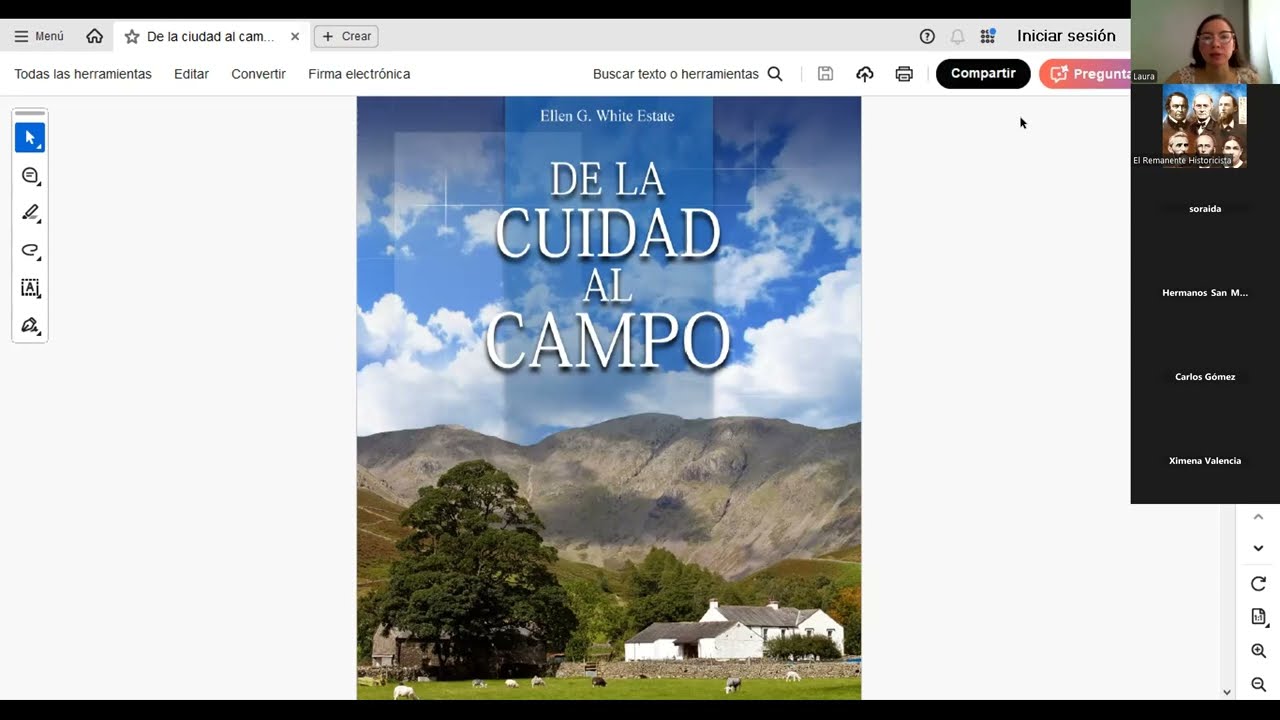Select participant Ximena Valencia
This screenshot has width=1280, height=720.
pyautogui.click(x=1205, y=461)
